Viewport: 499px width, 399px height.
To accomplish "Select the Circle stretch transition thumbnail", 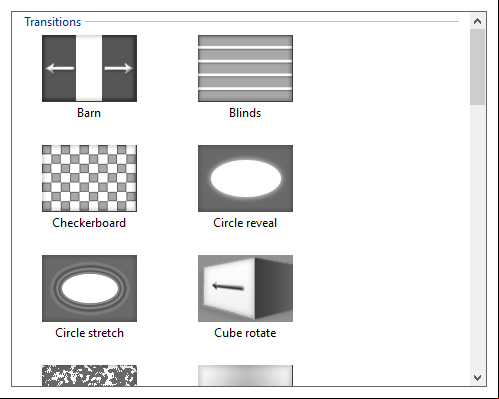I will pyautogui.click(x=89, y=288).
